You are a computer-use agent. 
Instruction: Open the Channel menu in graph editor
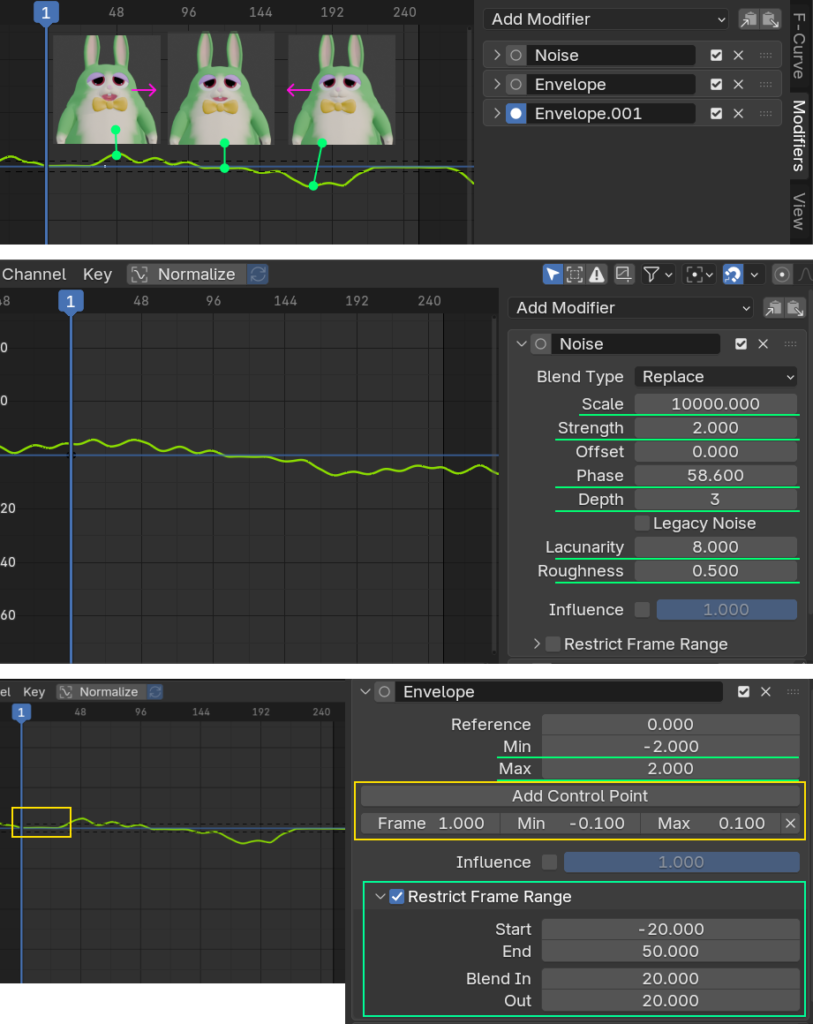(x=34, y=274)
